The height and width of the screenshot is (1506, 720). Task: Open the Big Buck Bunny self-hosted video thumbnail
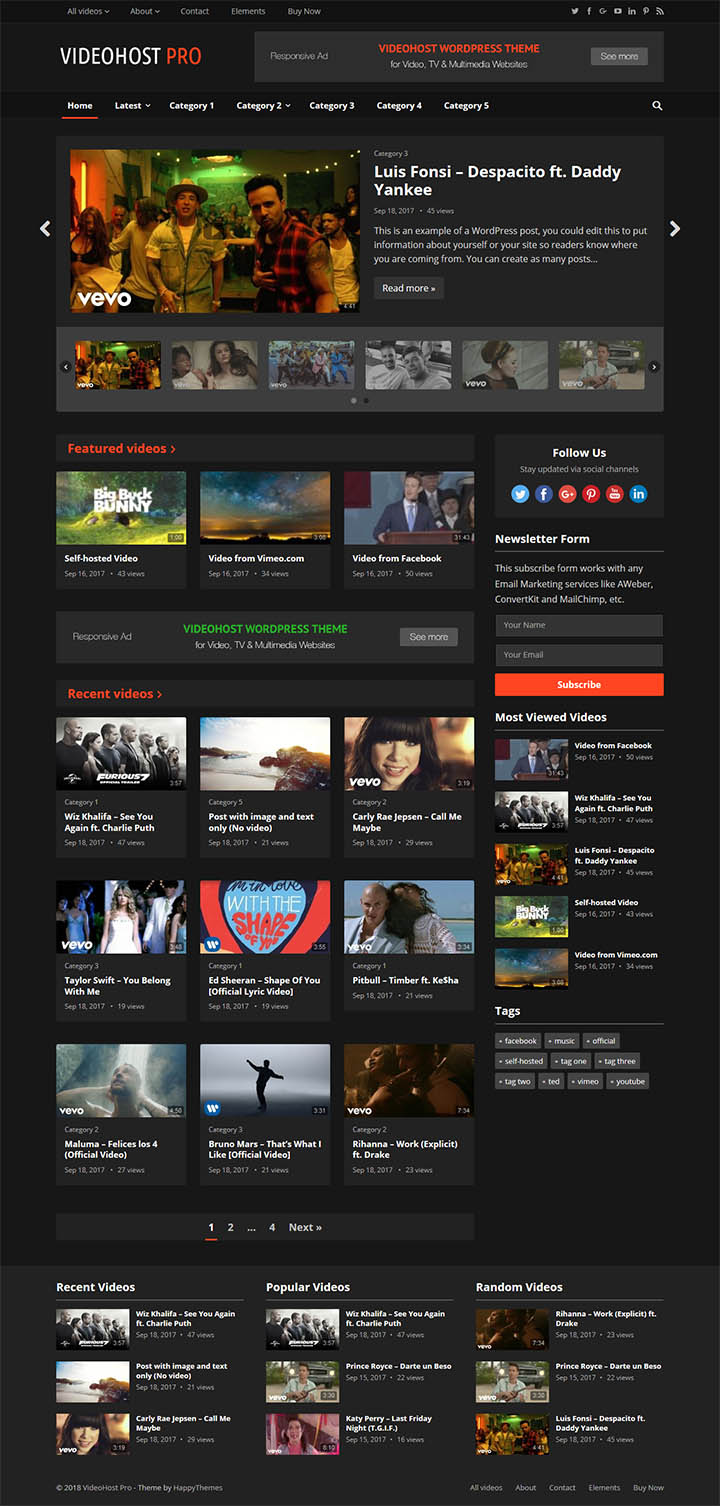121,508
